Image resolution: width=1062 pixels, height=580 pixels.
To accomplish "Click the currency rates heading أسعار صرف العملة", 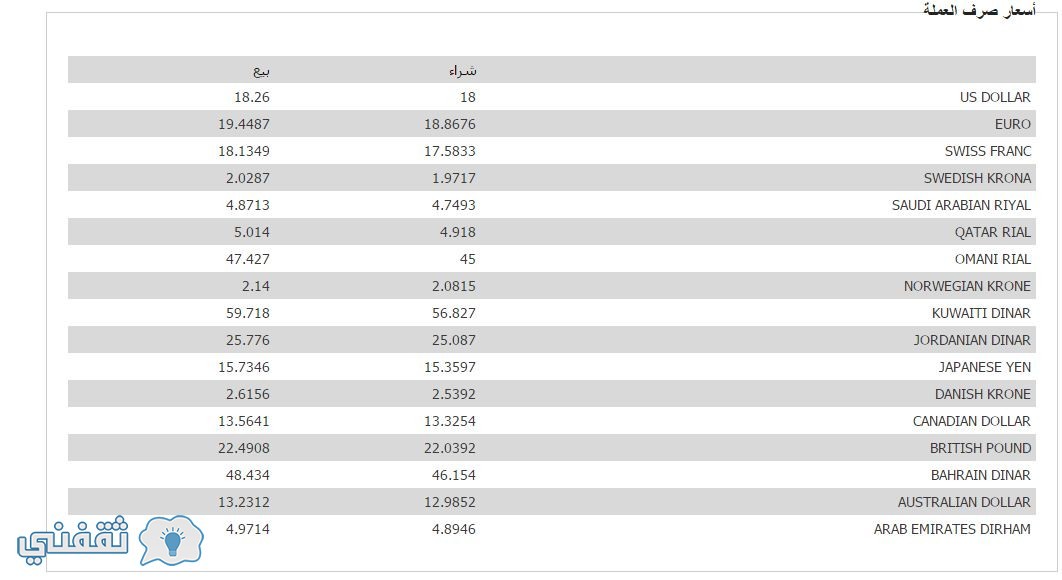I will click(x=979, y=9).
